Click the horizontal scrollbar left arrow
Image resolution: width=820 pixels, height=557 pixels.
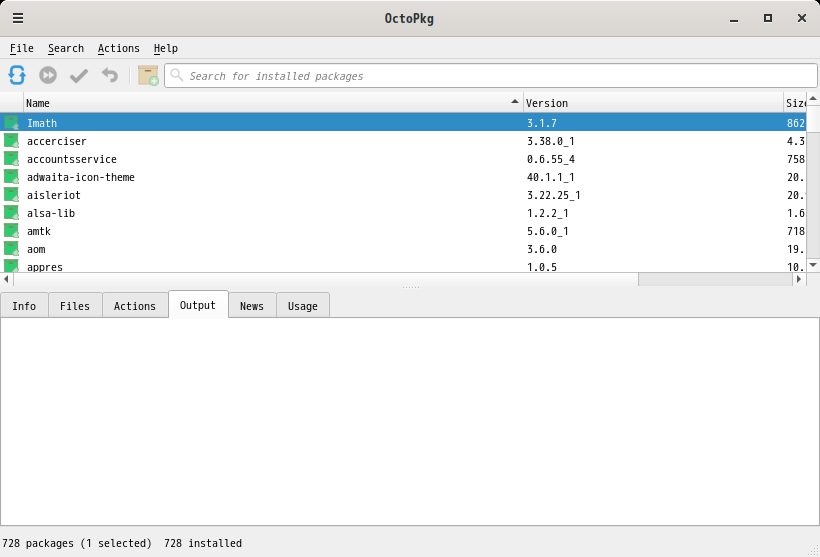(6, 279)
